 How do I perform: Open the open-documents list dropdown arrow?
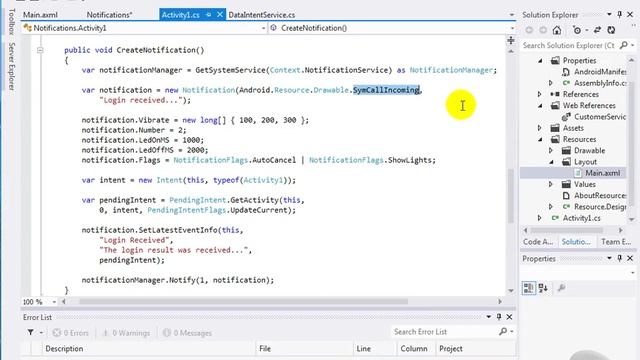coord(511,15)
